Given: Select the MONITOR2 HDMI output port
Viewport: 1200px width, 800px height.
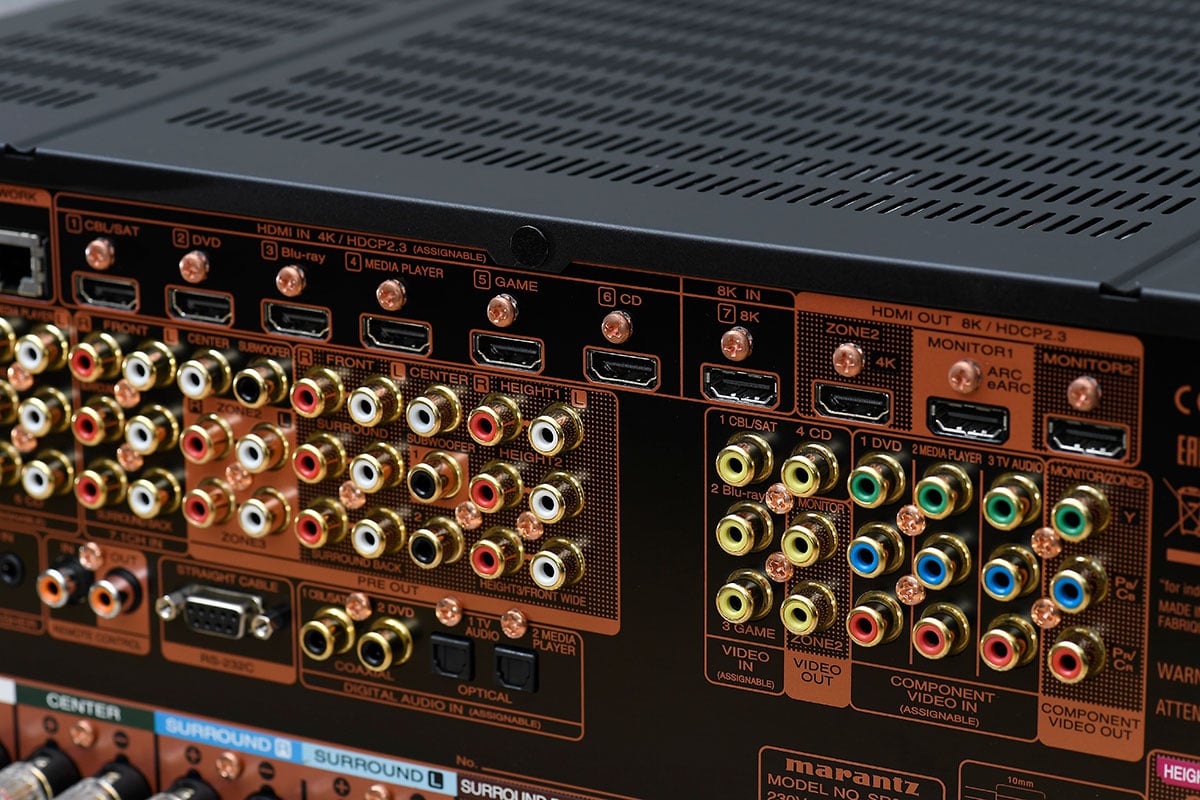Looking at the screenshot, I should [x=1088, y=438].
